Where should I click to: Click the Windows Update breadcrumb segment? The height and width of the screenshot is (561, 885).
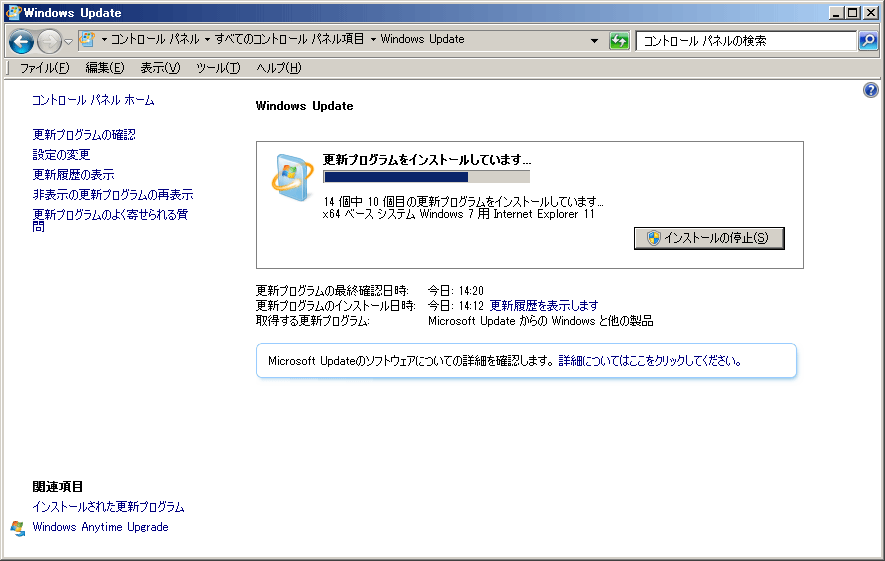click(x=422, y=40)
